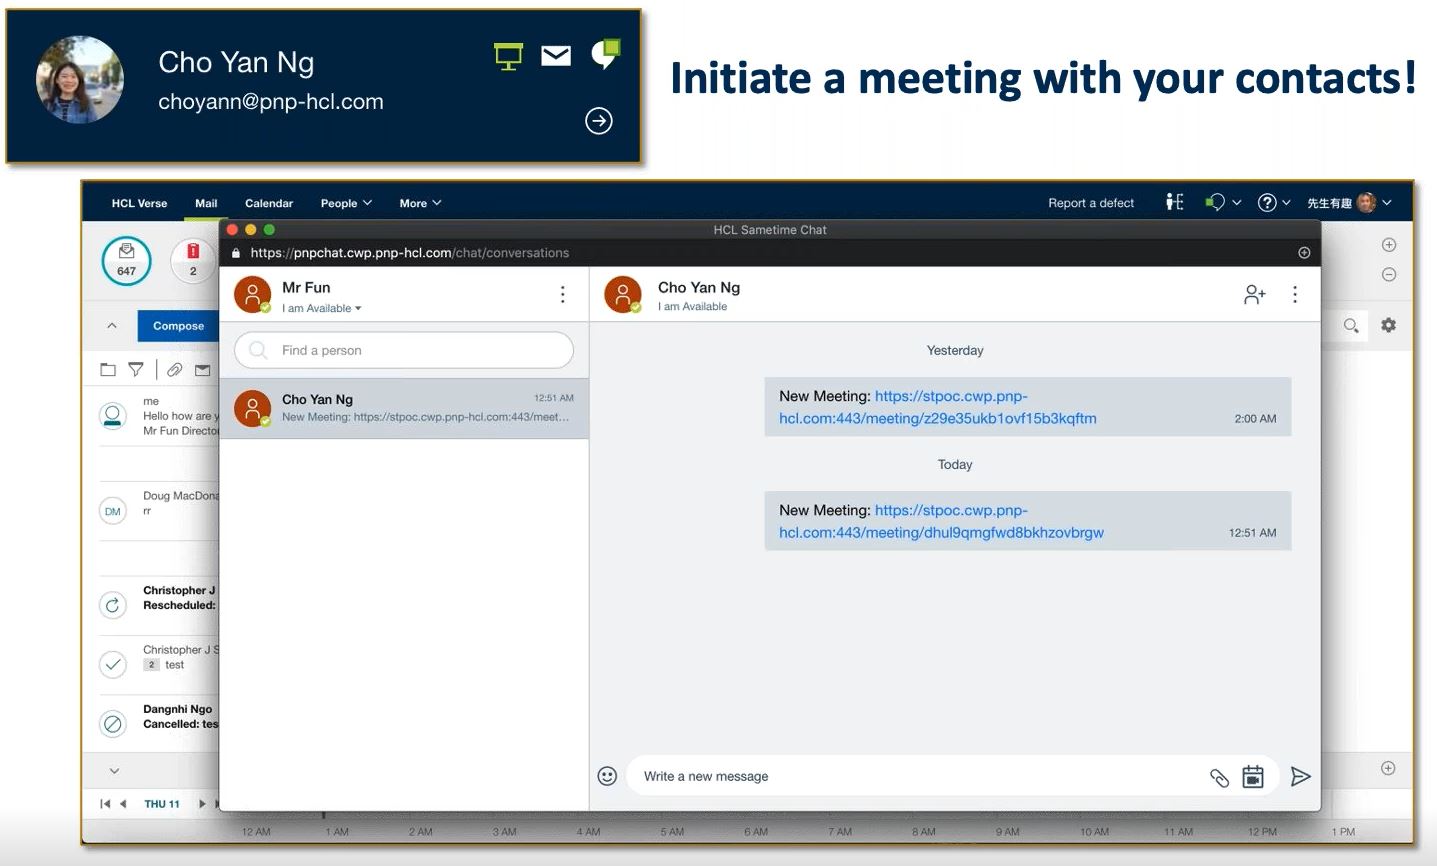The height and width of the screenshot is (866, 1437).
Task: Click the mail envelope icon on contact card
Action: tap(556, 56)
